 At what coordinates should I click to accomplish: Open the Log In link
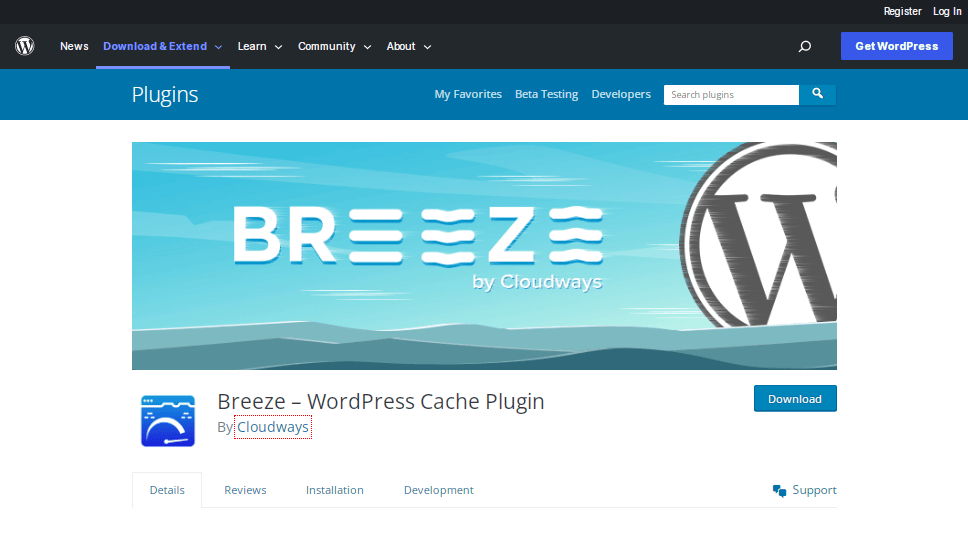click(x=947, y=11)
